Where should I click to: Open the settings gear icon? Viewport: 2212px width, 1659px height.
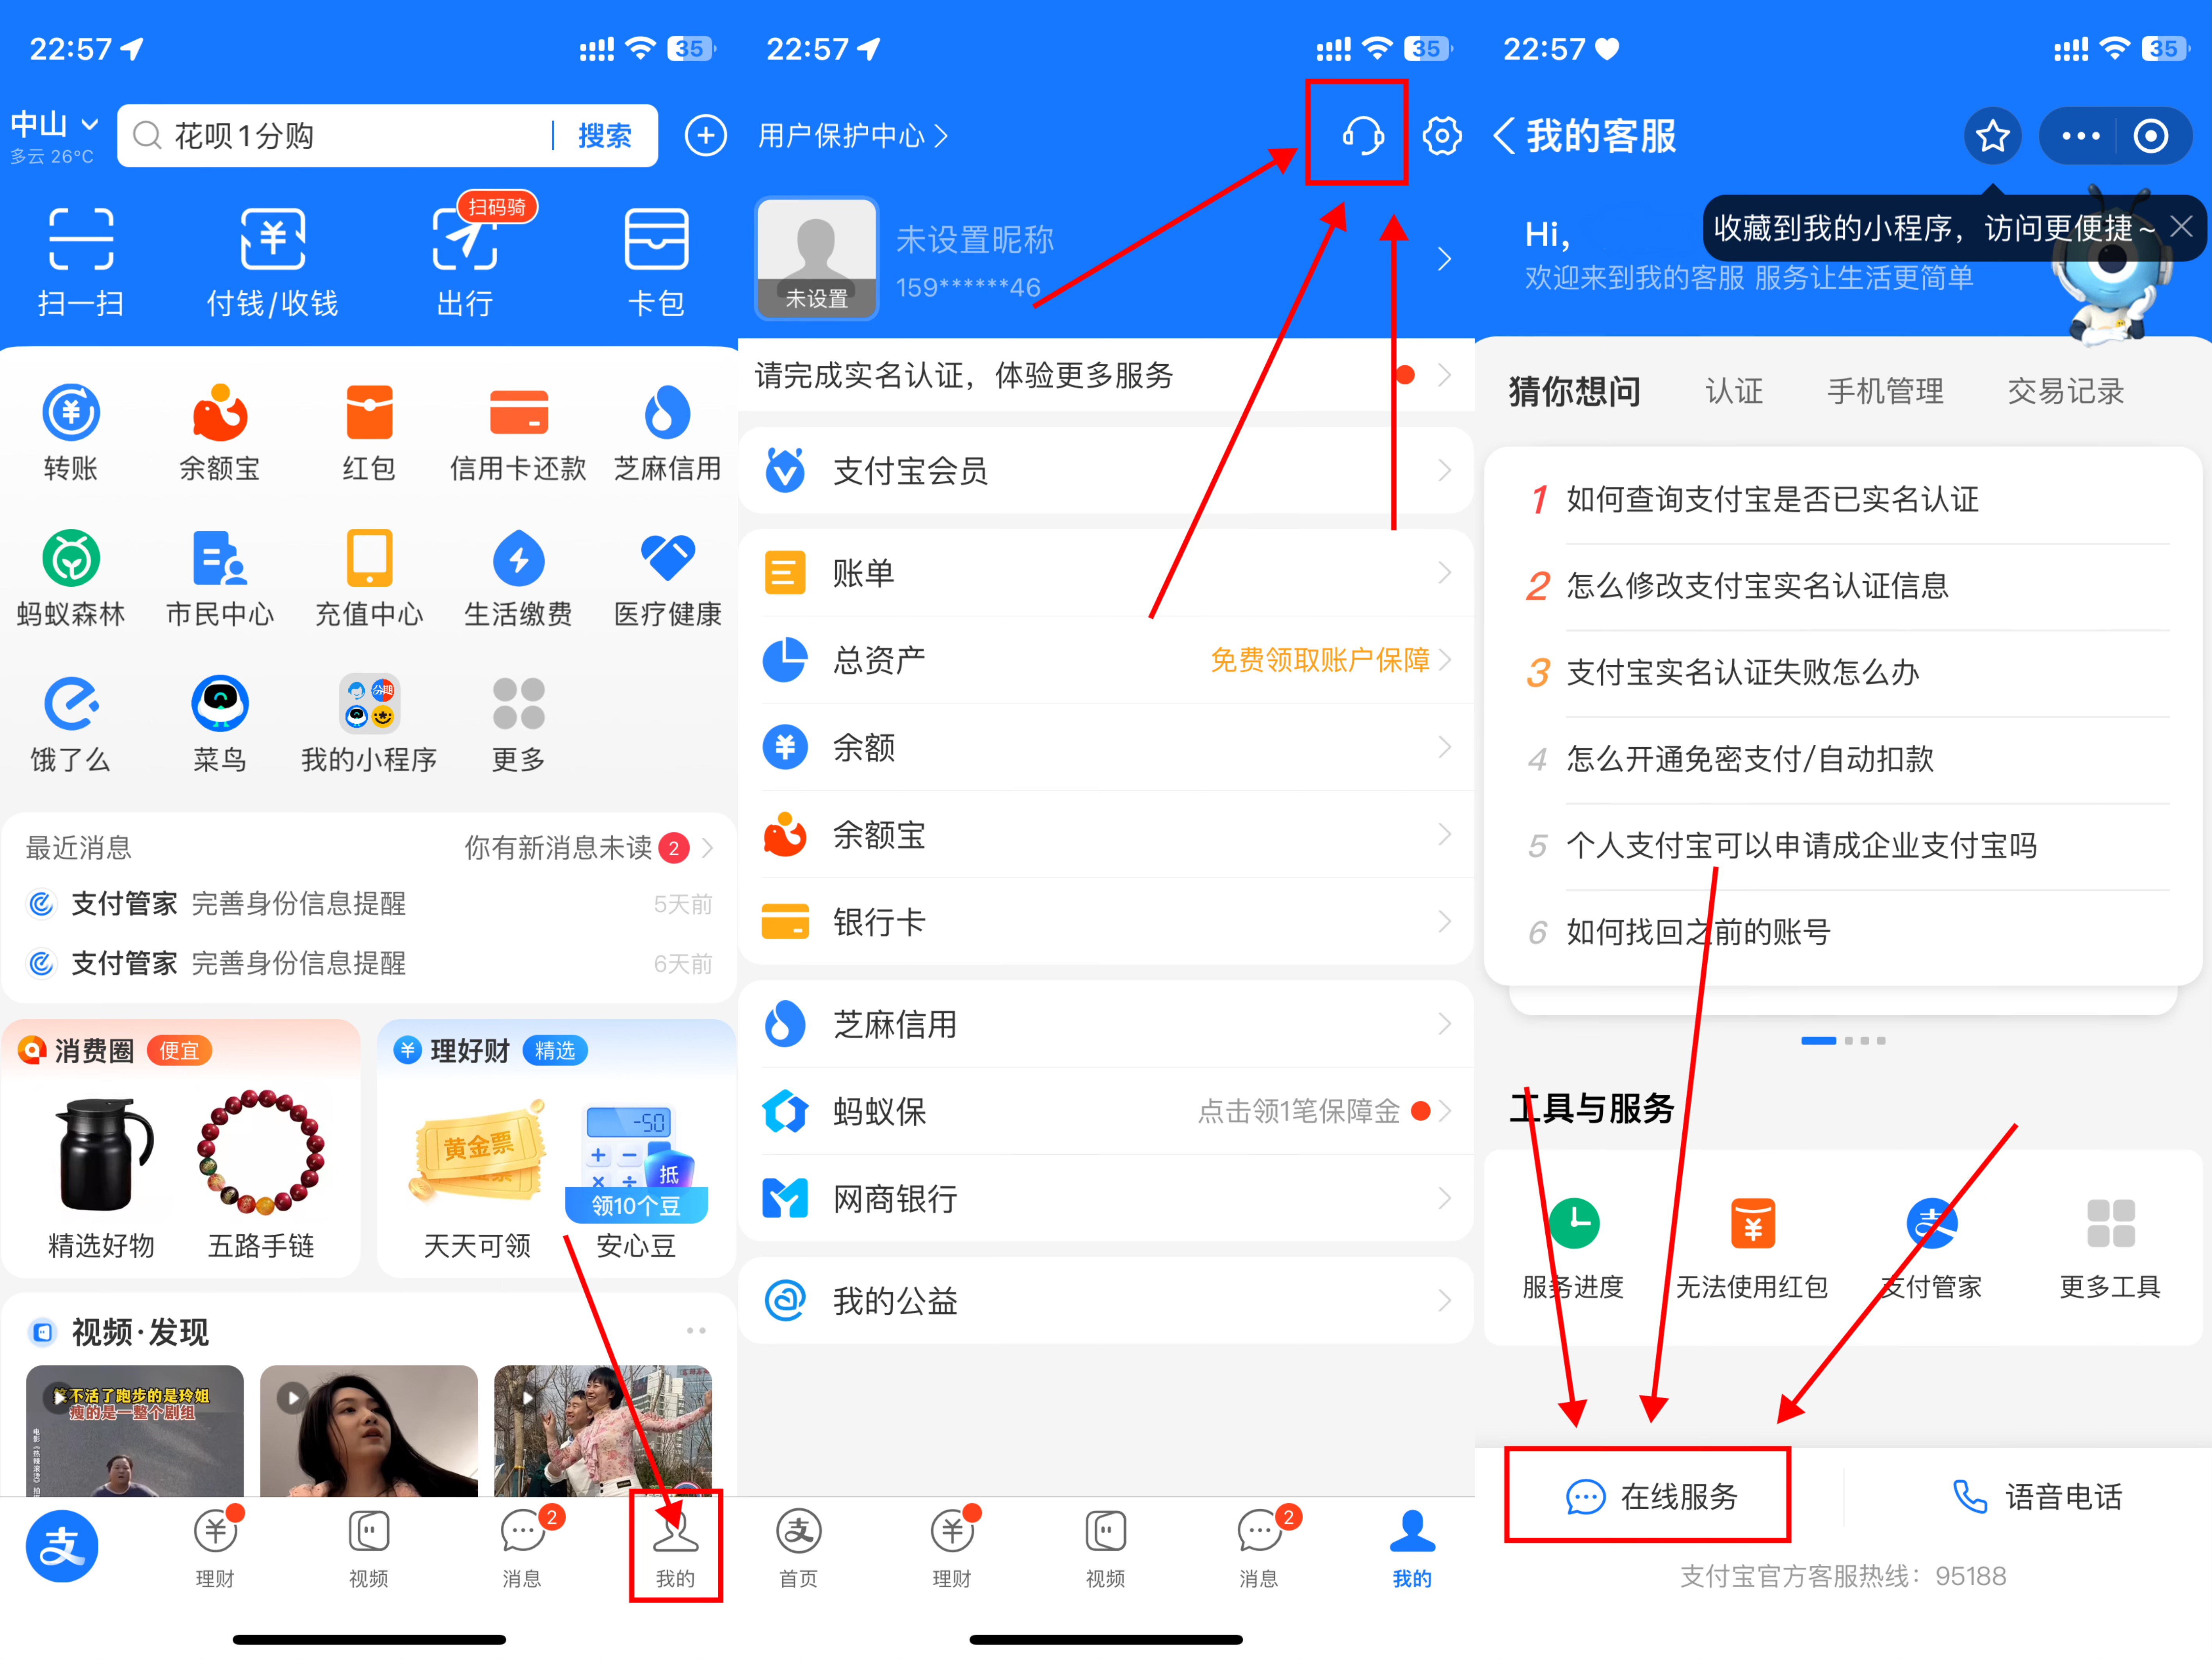click(1441, 135)
